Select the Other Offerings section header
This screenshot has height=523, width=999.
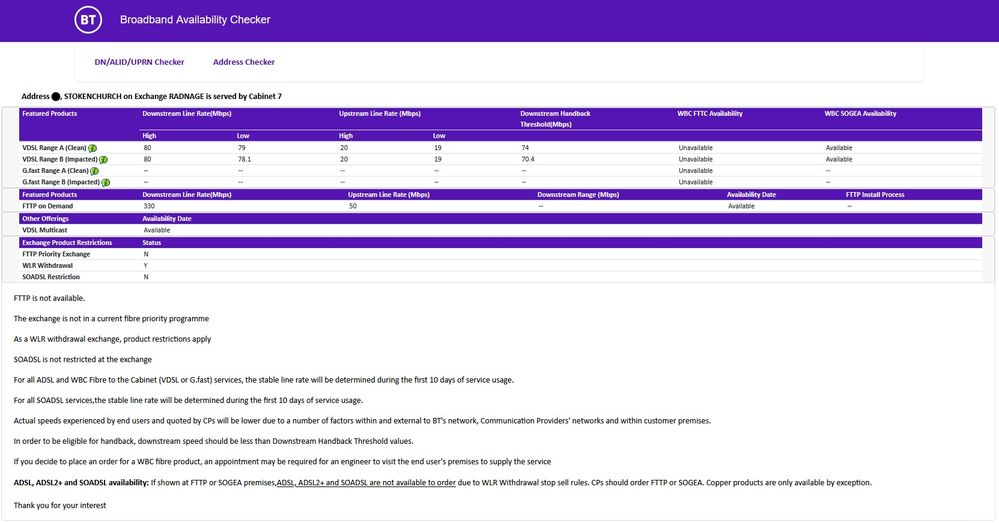[x=45, y=218]
